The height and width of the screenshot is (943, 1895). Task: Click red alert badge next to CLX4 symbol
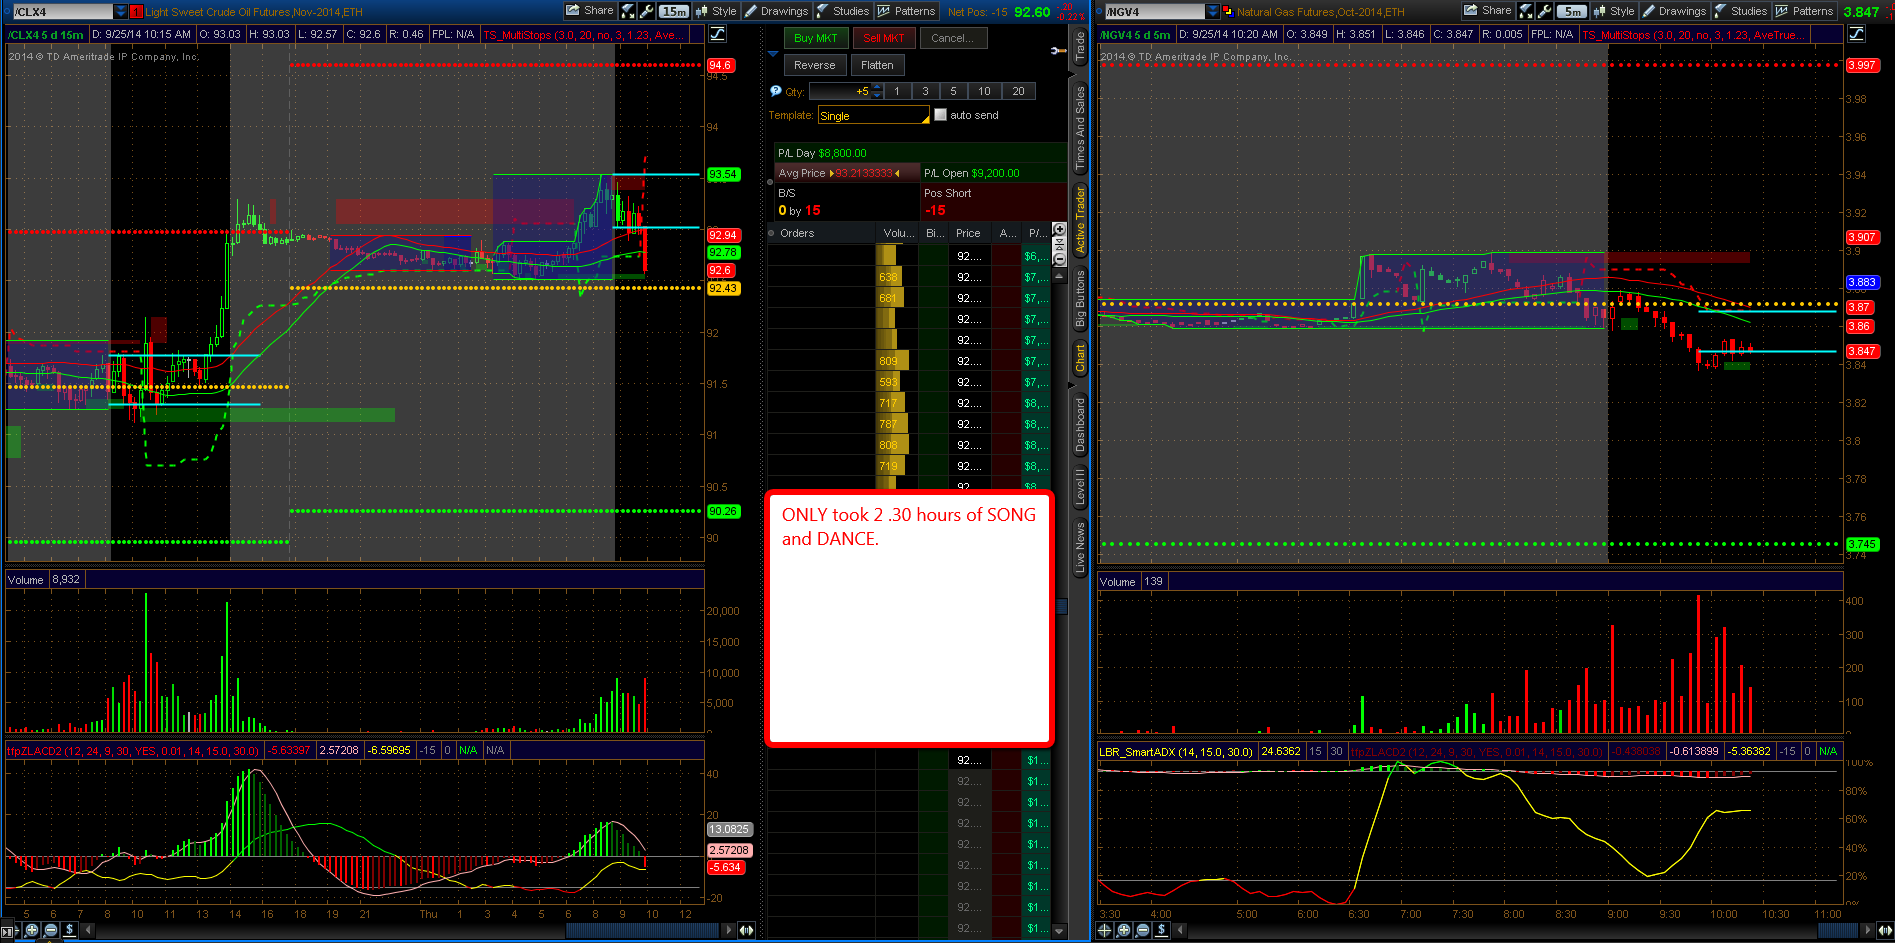pos(137,12)
